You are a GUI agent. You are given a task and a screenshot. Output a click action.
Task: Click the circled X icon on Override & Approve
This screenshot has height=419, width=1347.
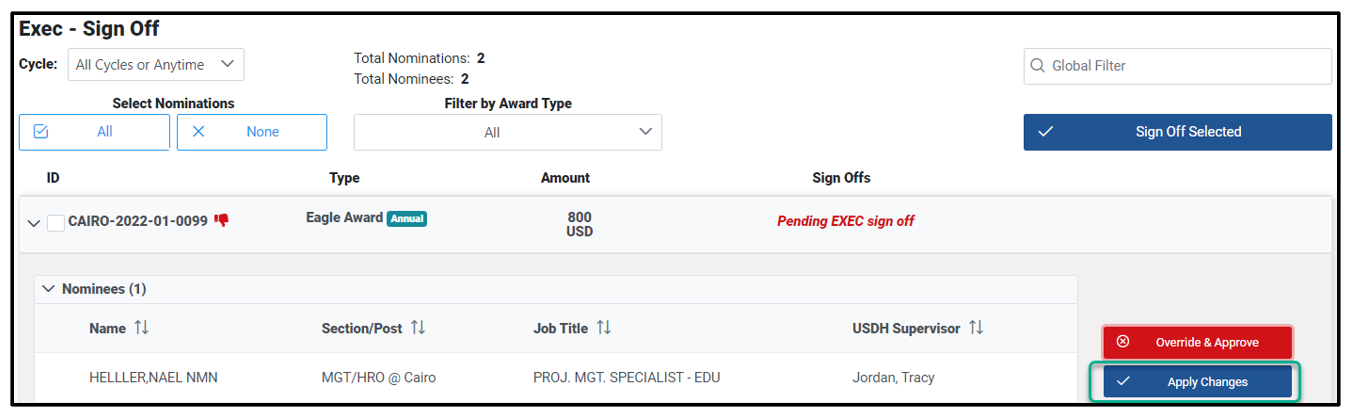point(1123,342)
